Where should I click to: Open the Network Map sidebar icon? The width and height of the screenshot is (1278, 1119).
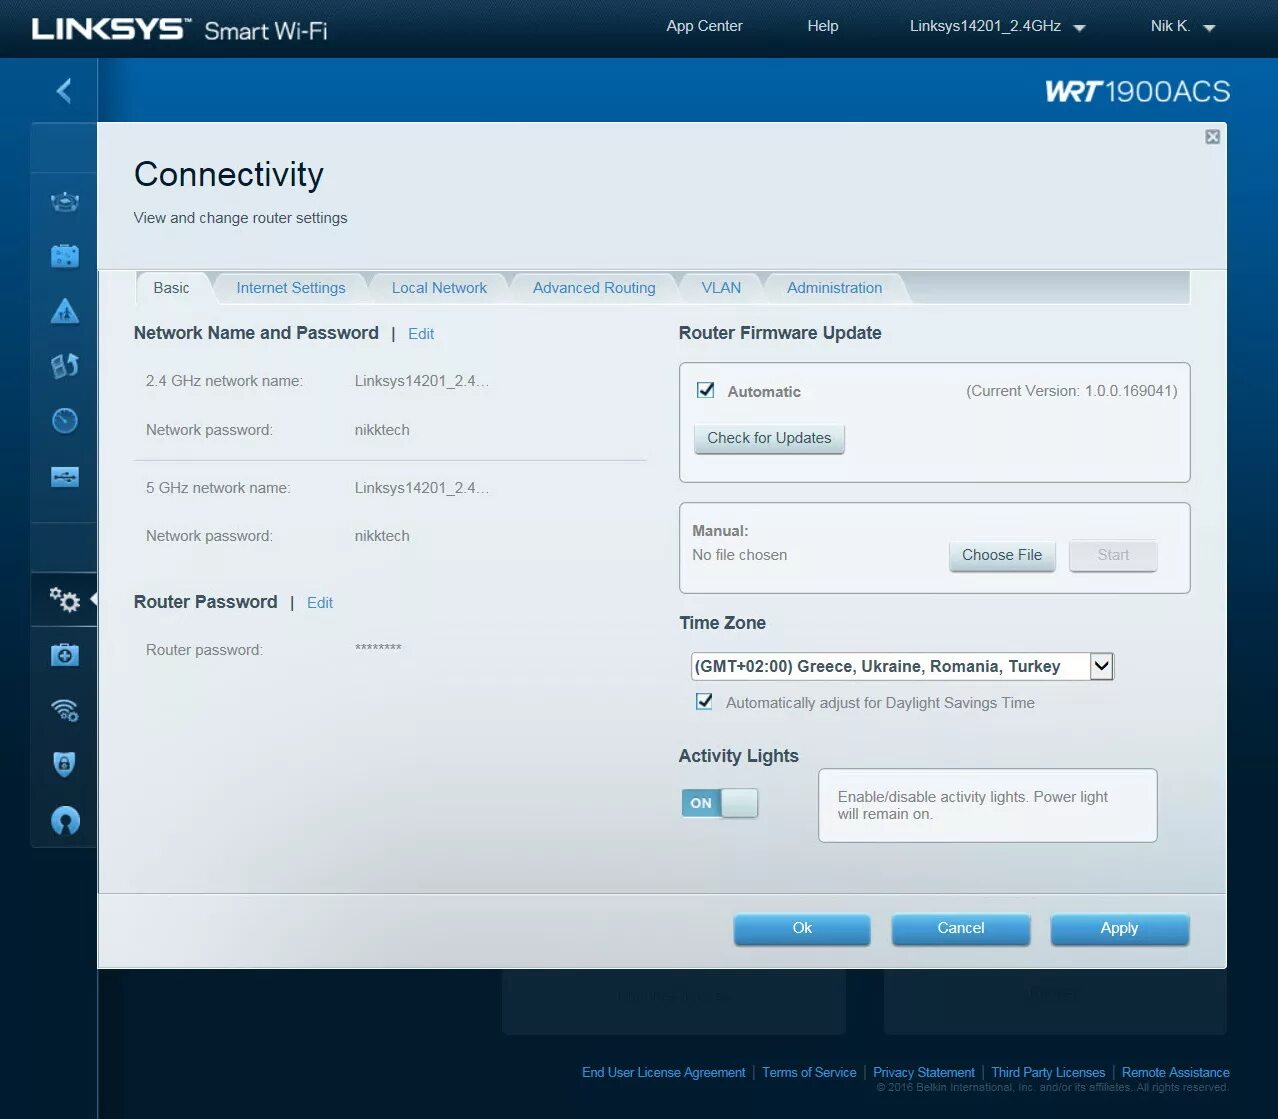tap(65, 202)
